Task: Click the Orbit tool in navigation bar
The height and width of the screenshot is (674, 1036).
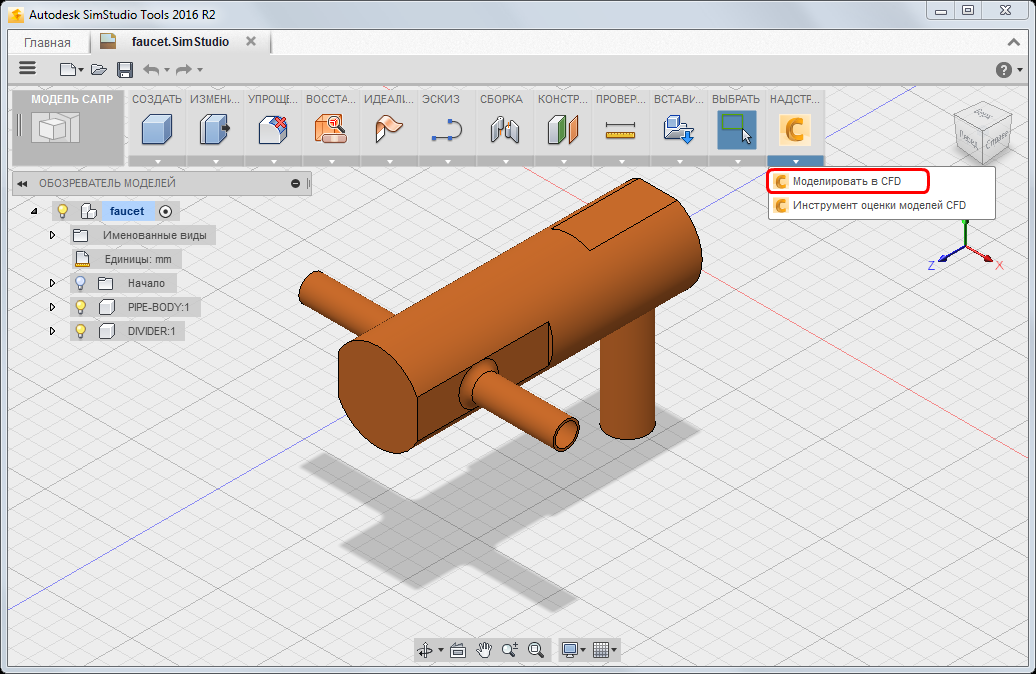Action: [x=426, y=650]
